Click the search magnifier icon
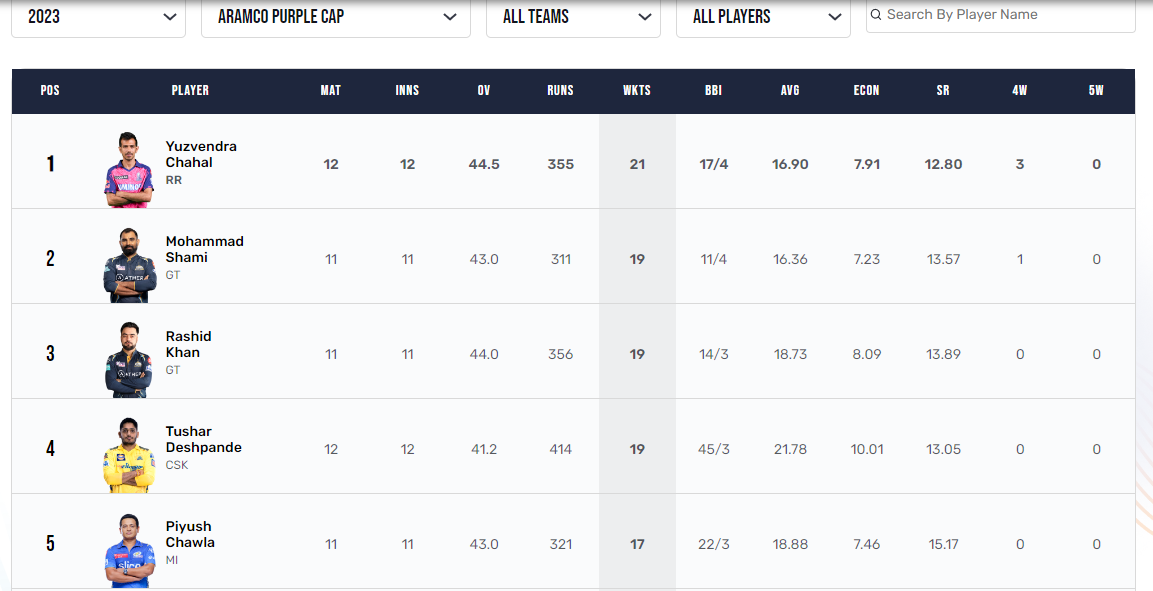The height and width of the screenshot is (591, 1153). point(875,15)
